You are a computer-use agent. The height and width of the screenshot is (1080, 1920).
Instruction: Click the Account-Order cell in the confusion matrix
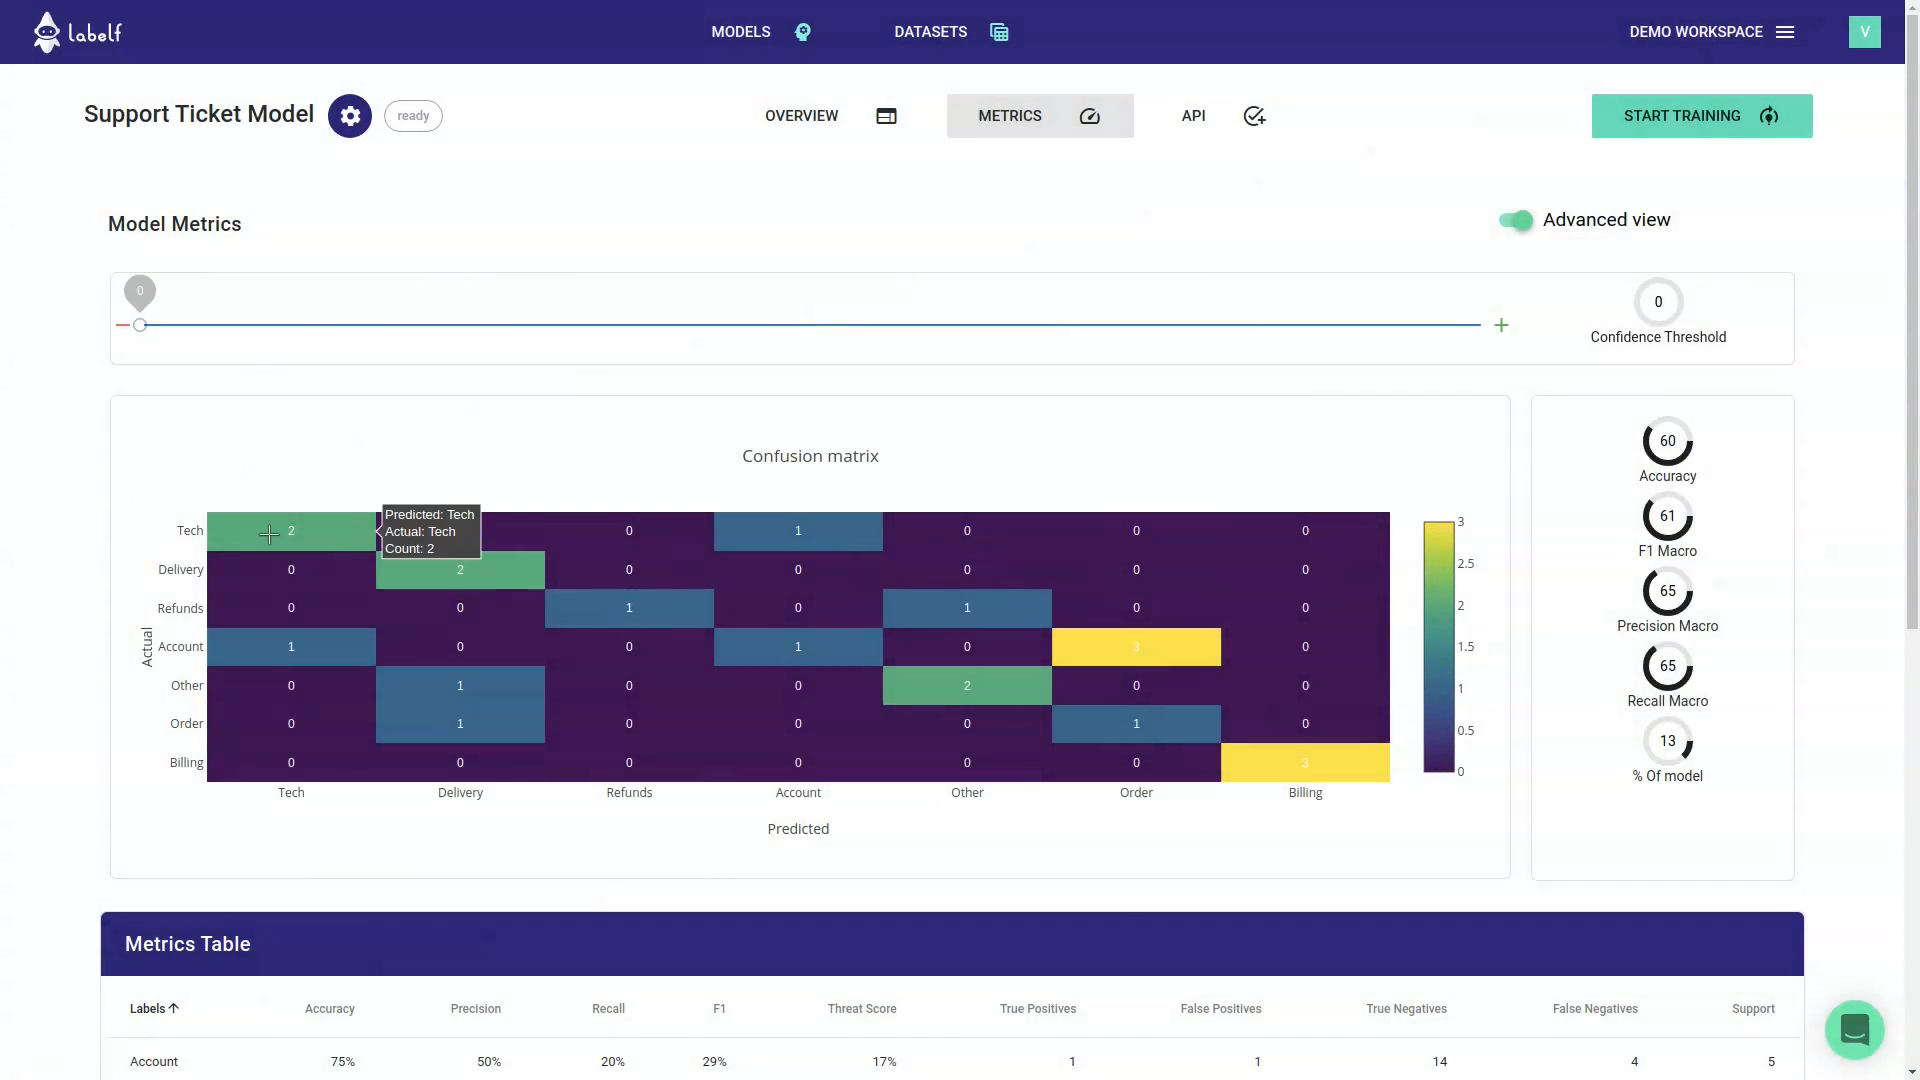point(1136,647)
